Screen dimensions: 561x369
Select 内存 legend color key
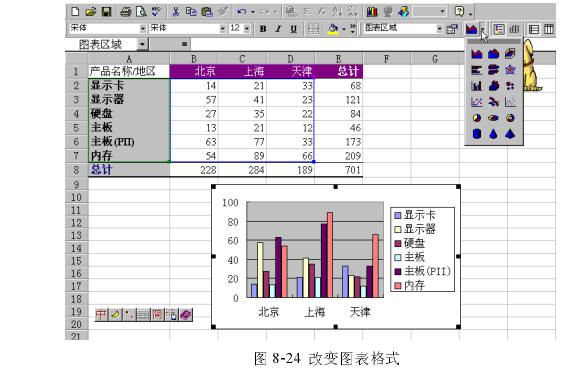pyautogui.click(x=397, y=286)
